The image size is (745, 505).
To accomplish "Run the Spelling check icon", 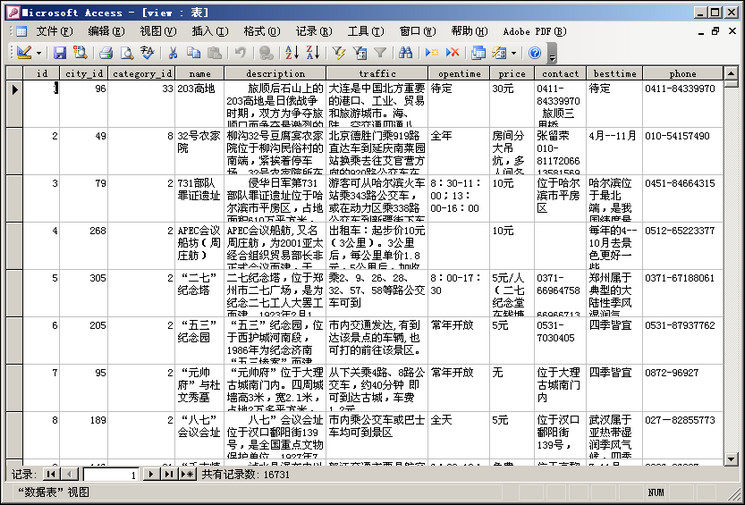I will (147, 53).
